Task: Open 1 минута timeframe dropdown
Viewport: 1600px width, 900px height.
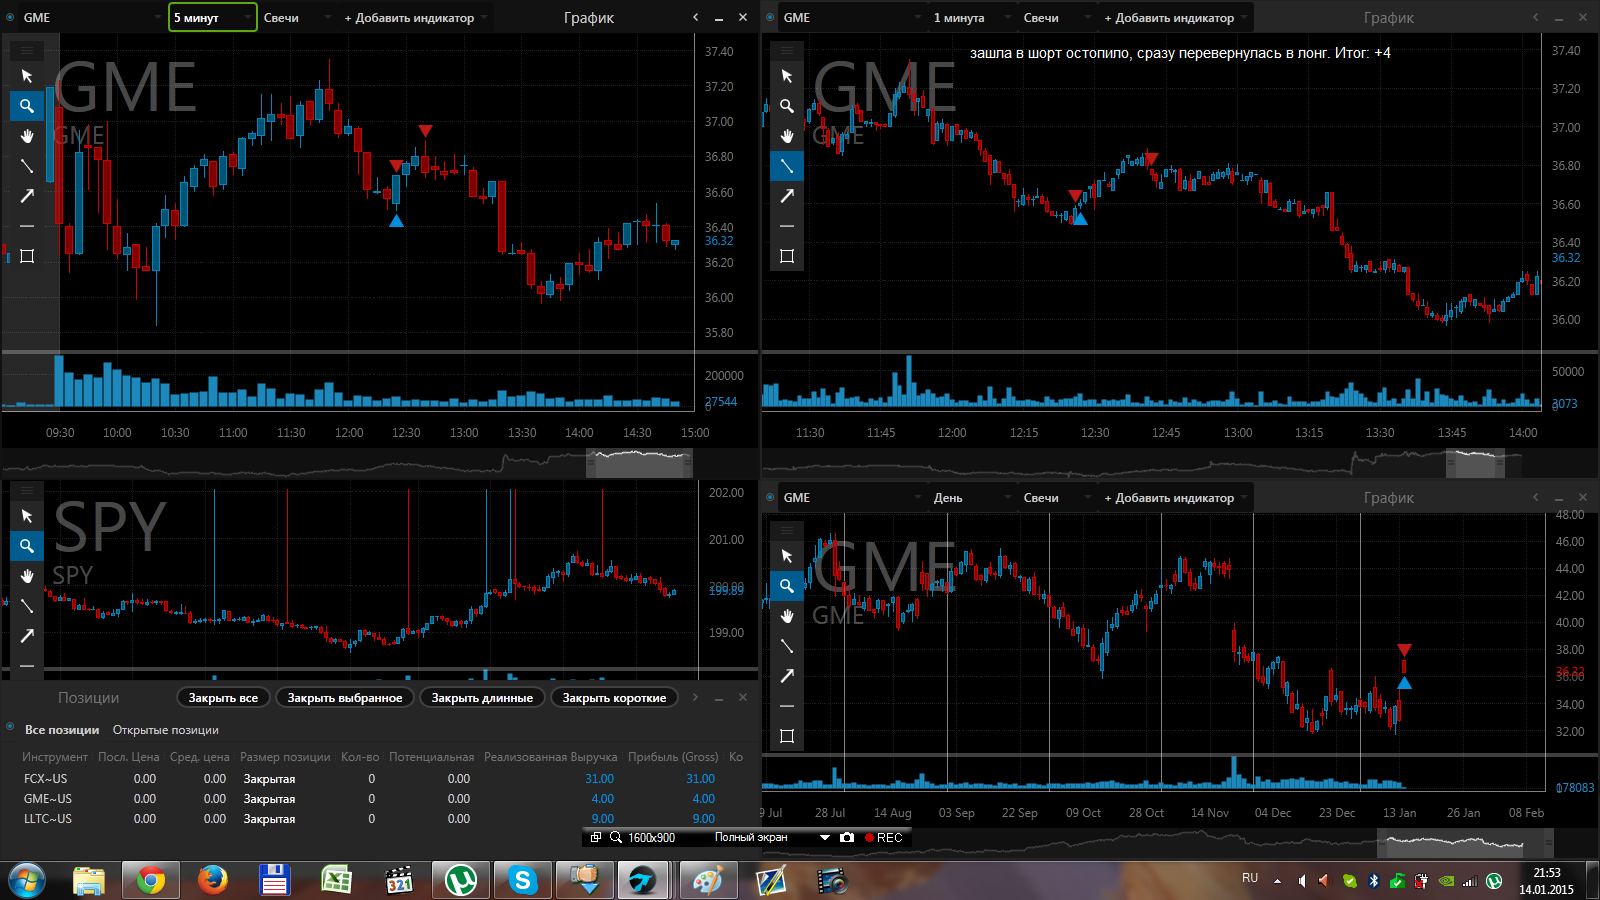Action: coord(971,17)
